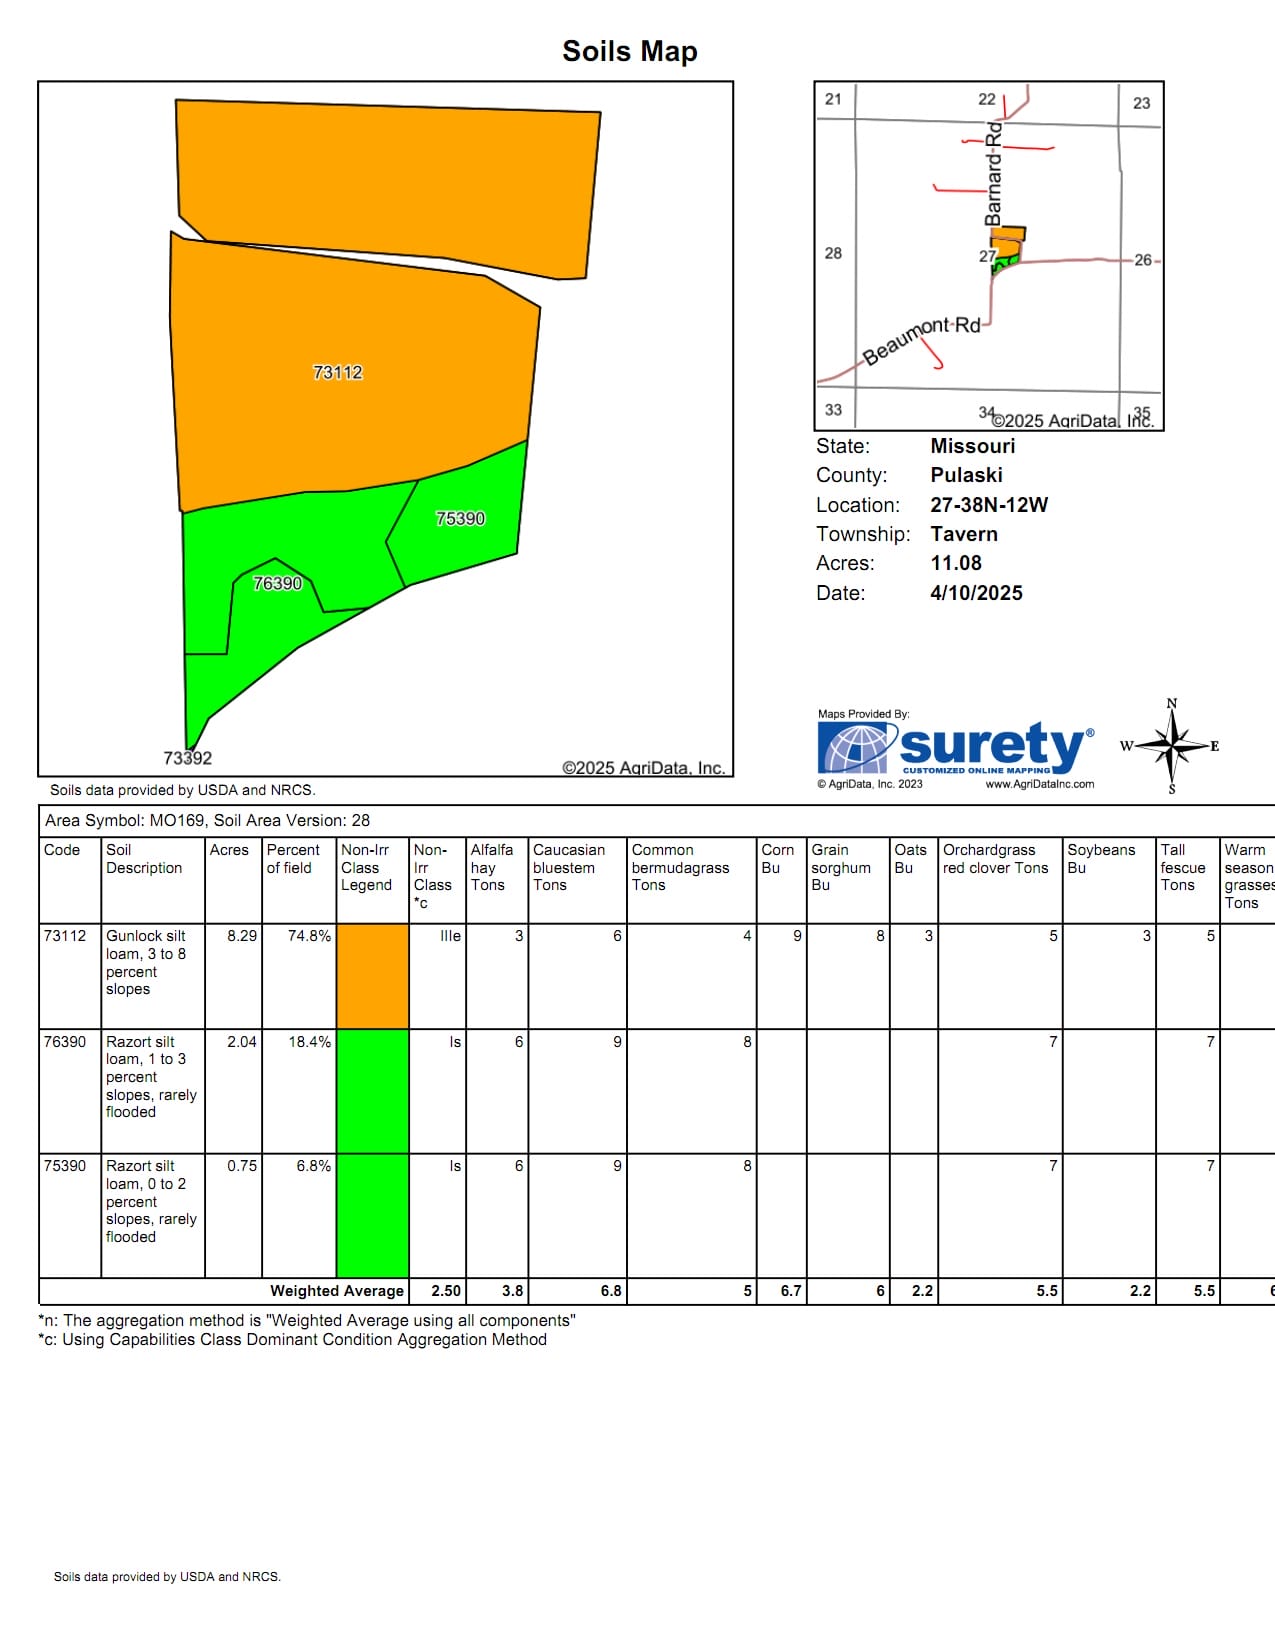Click the locator map thumbnail
The width and height of the screenshot is (1275, 1650).
[x=989, y=256]
